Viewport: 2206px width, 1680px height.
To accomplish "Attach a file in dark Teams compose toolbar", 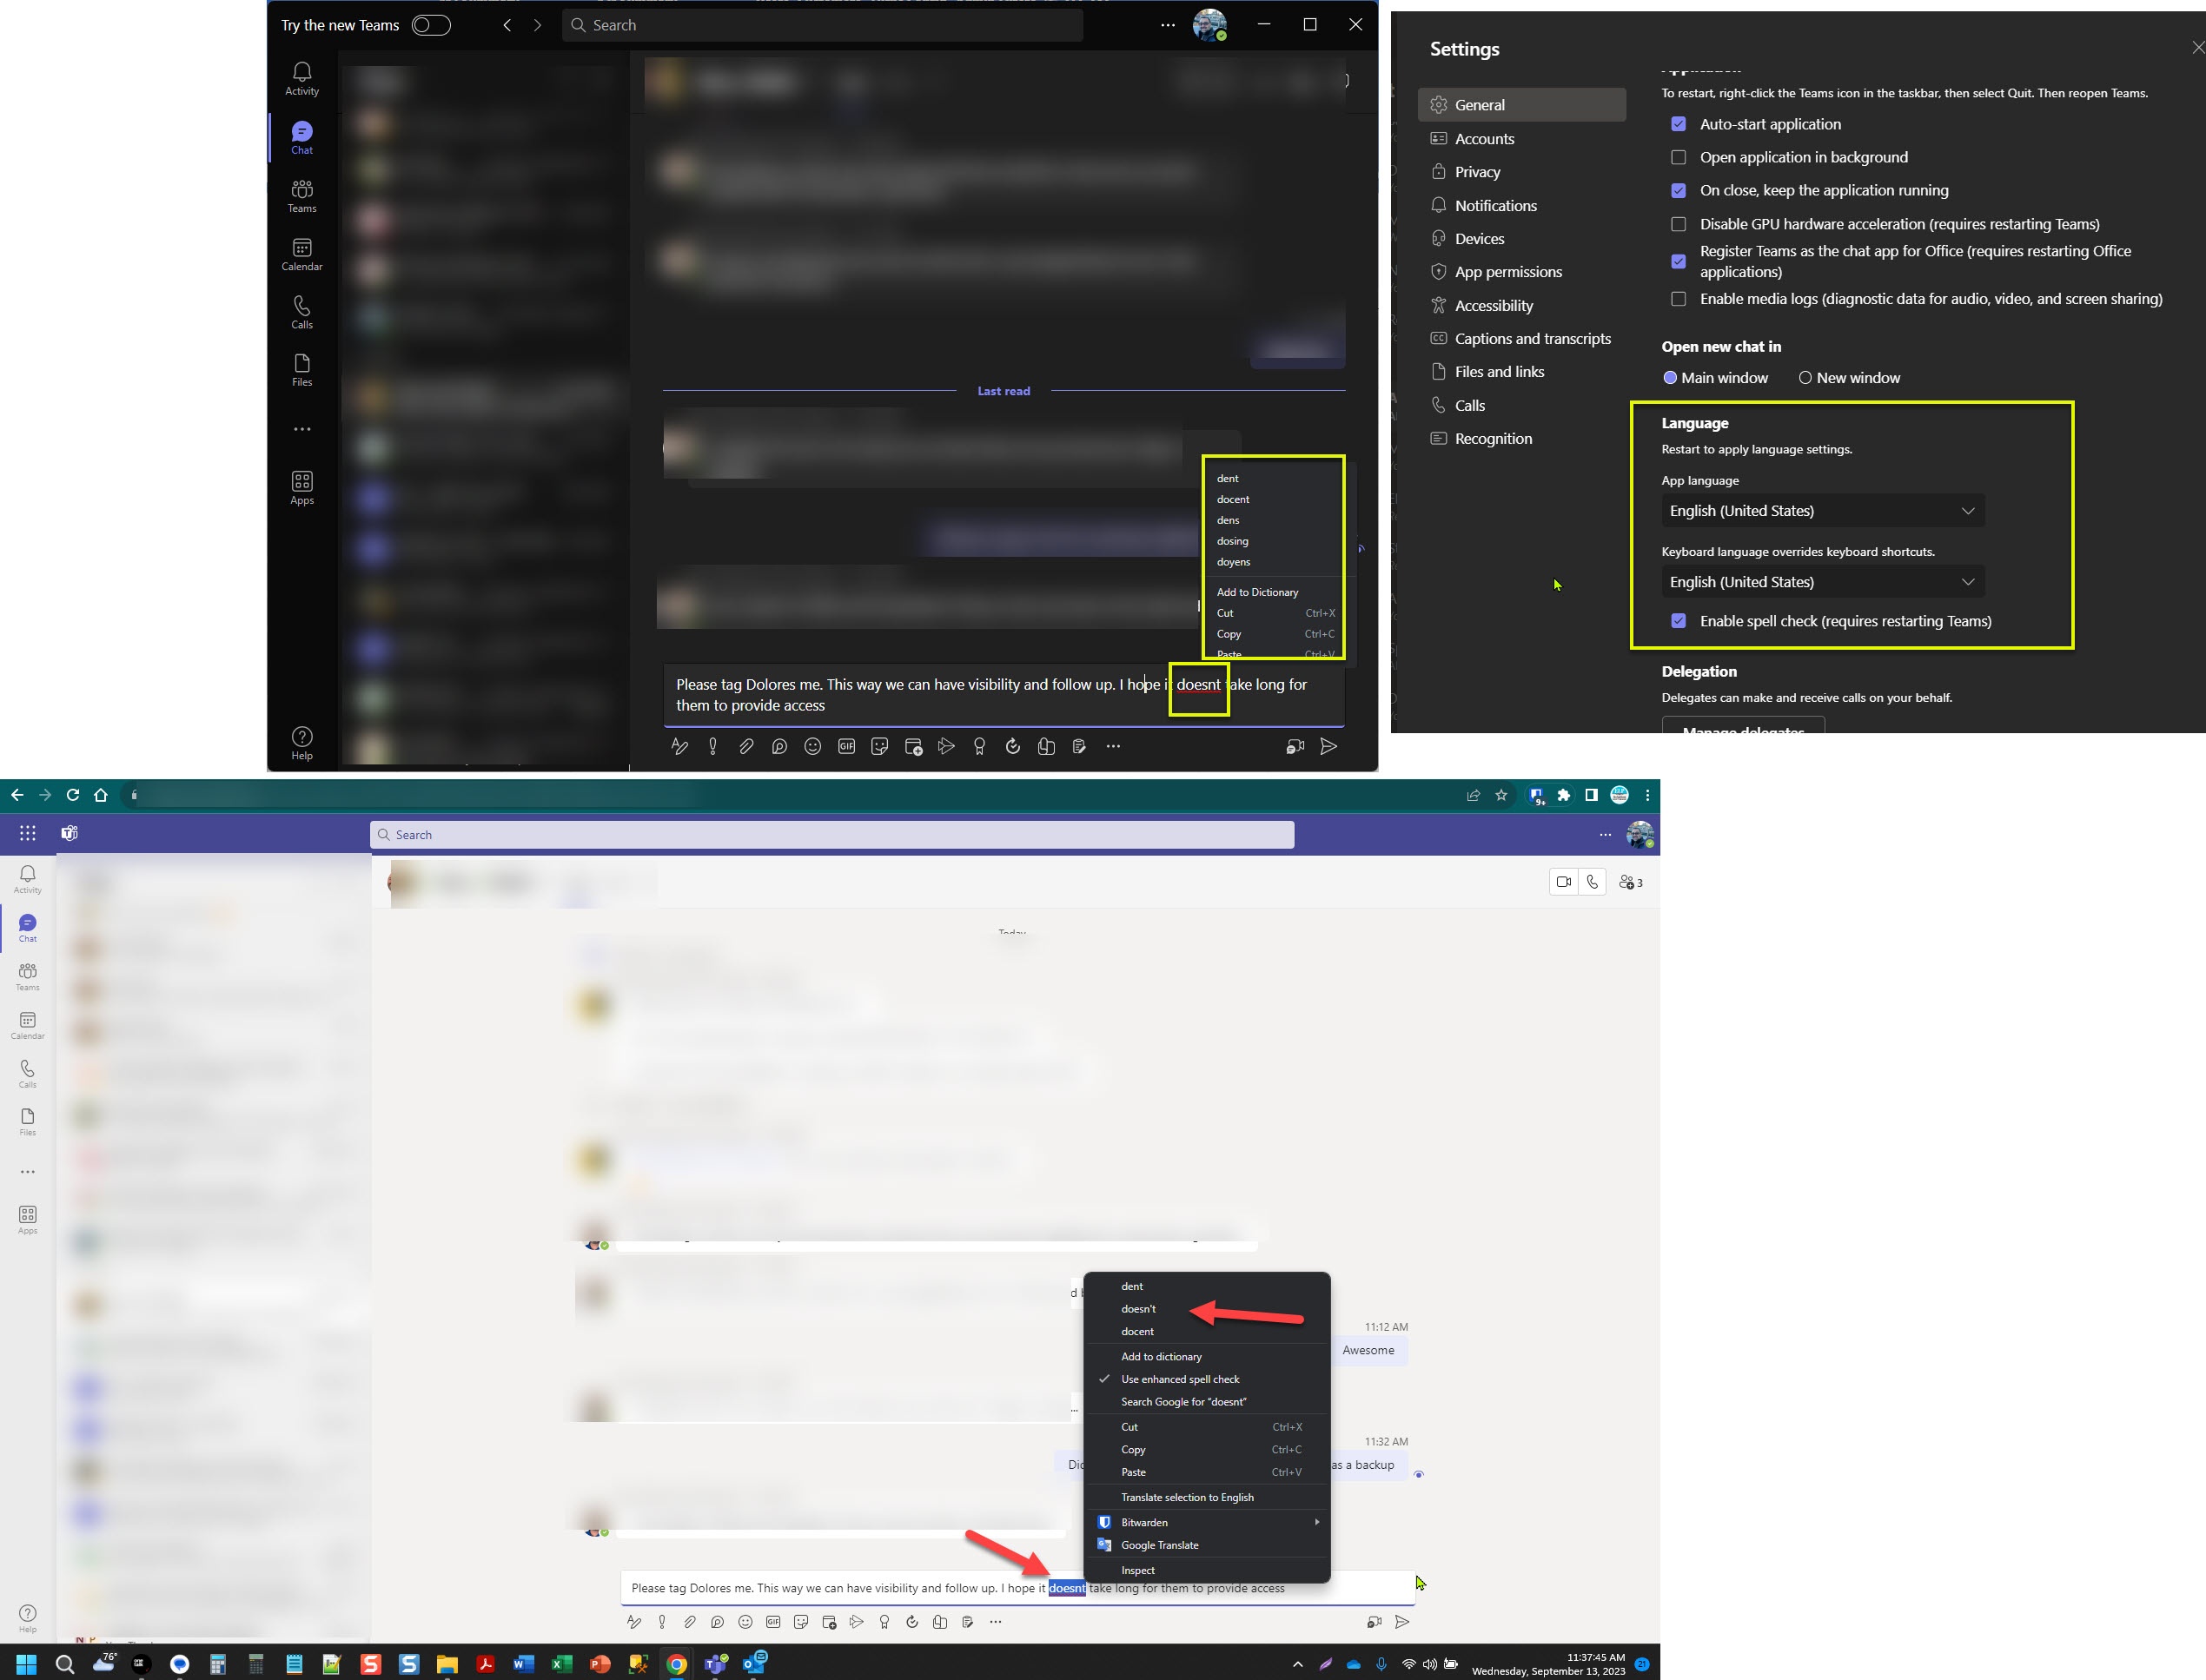I will [746, 746].
